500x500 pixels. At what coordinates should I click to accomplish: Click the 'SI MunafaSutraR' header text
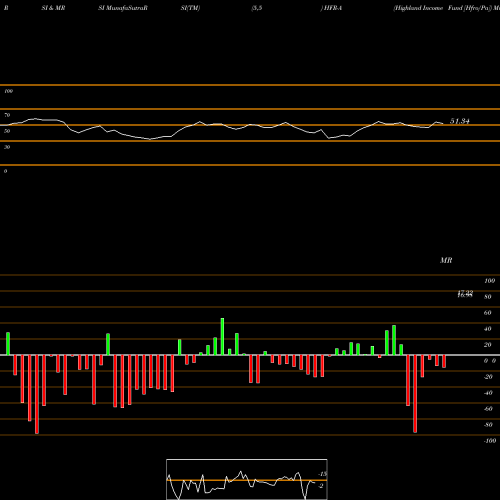123,8
